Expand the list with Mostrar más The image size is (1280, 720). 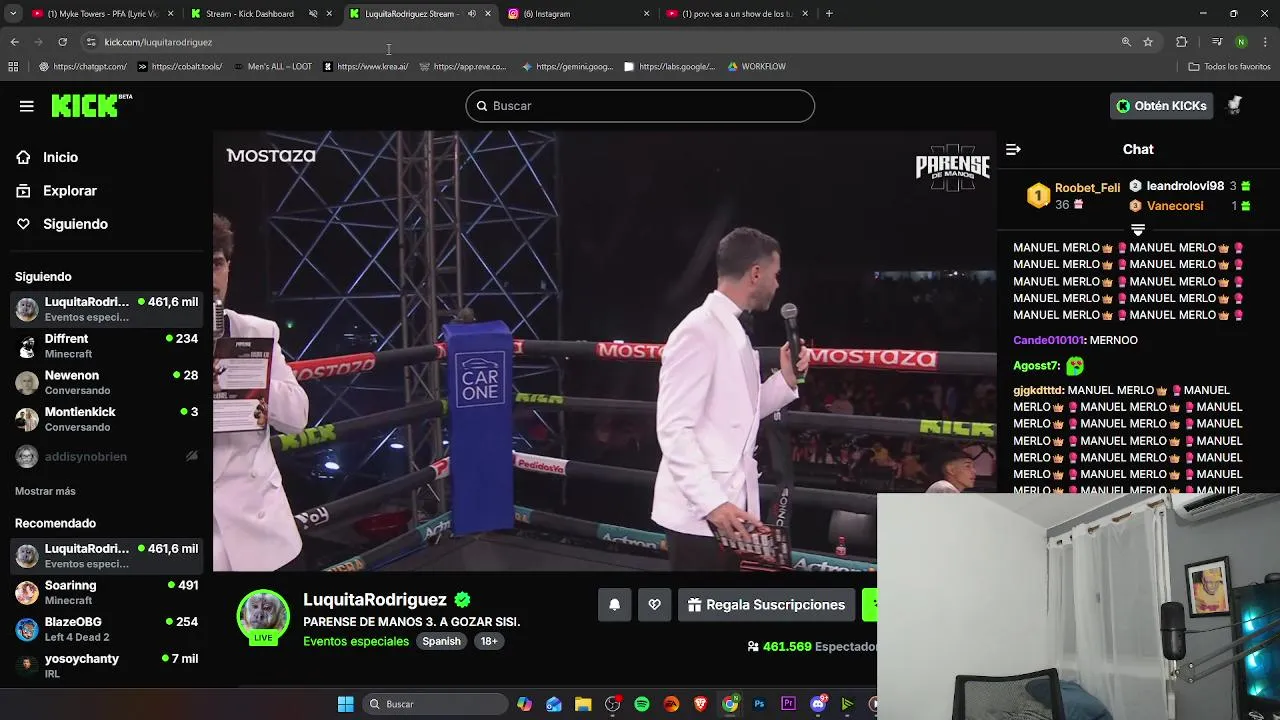45,491
